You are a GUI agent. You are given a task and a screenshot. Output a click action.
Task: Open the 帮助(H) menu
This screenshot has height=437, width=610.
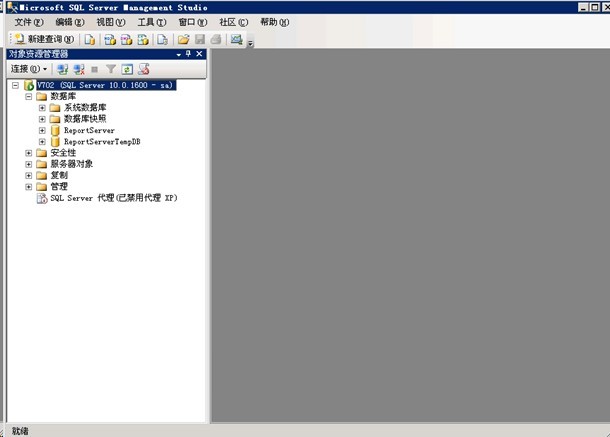[x=275, y=22]
